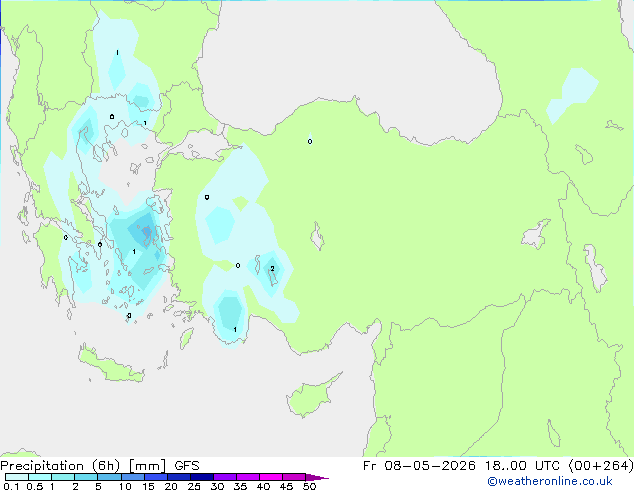Pick the dark navy 25–30 mm swatch
The image size is (634, 490).
coord(202,477)
